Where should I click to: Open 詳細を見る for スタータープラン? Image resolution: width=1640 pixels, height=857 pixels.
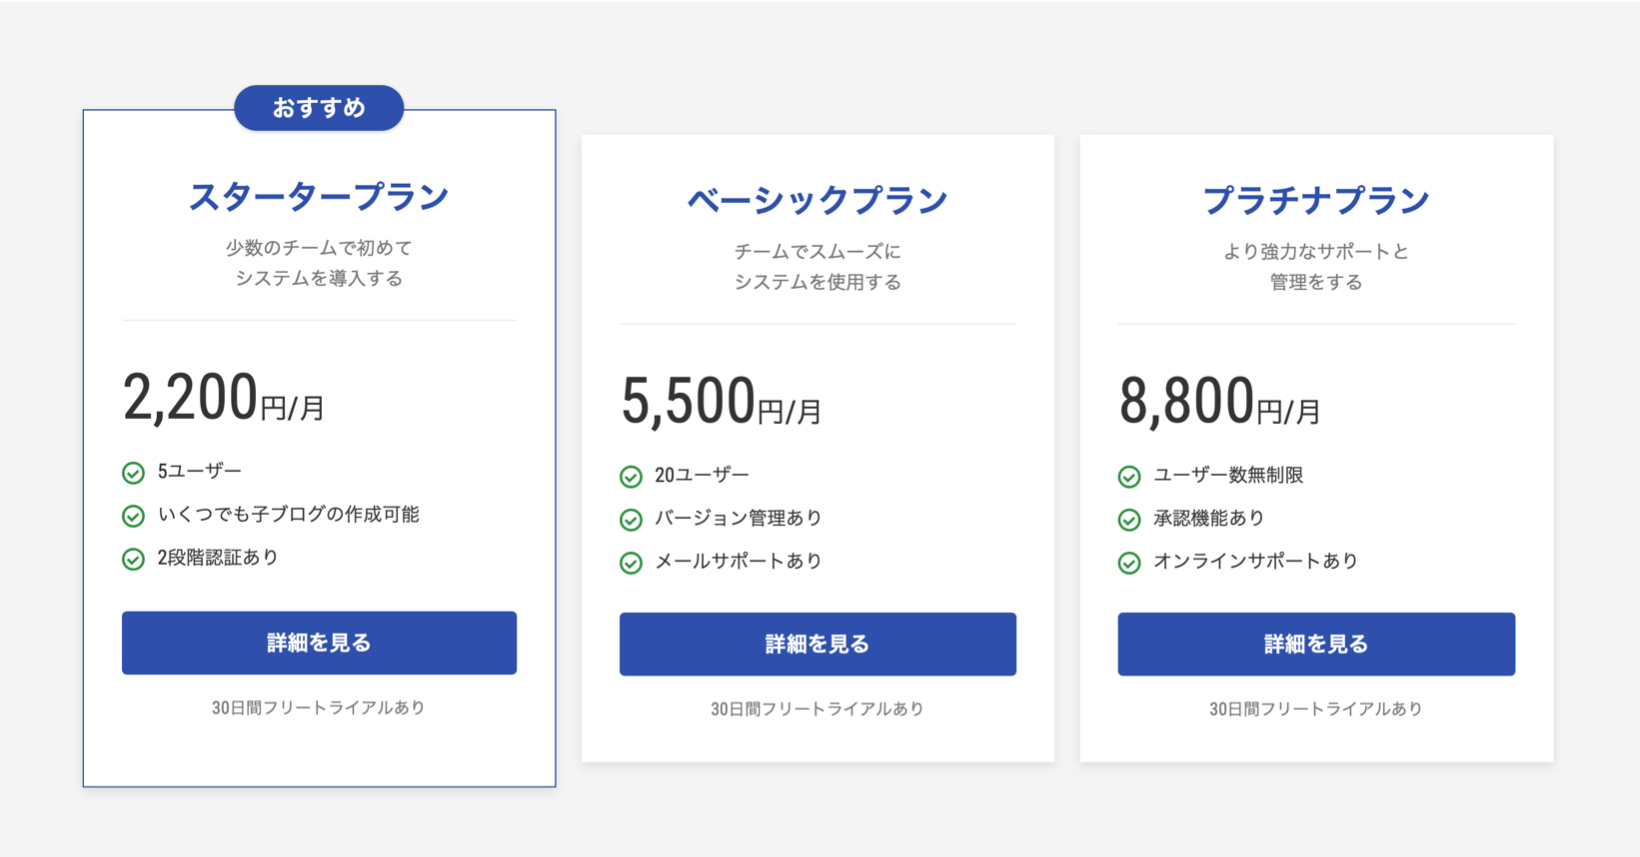(319, 643)
